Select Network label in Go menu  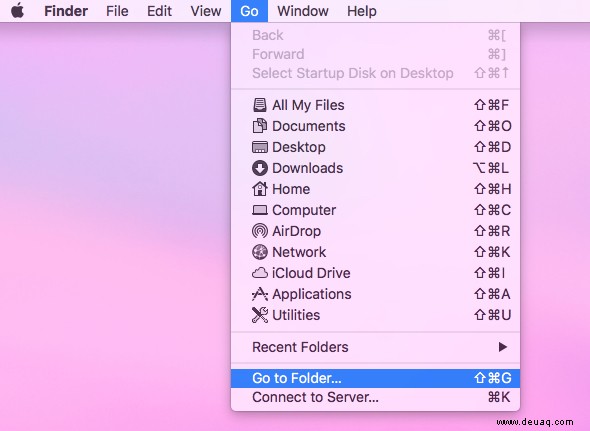tap(299, 252)
